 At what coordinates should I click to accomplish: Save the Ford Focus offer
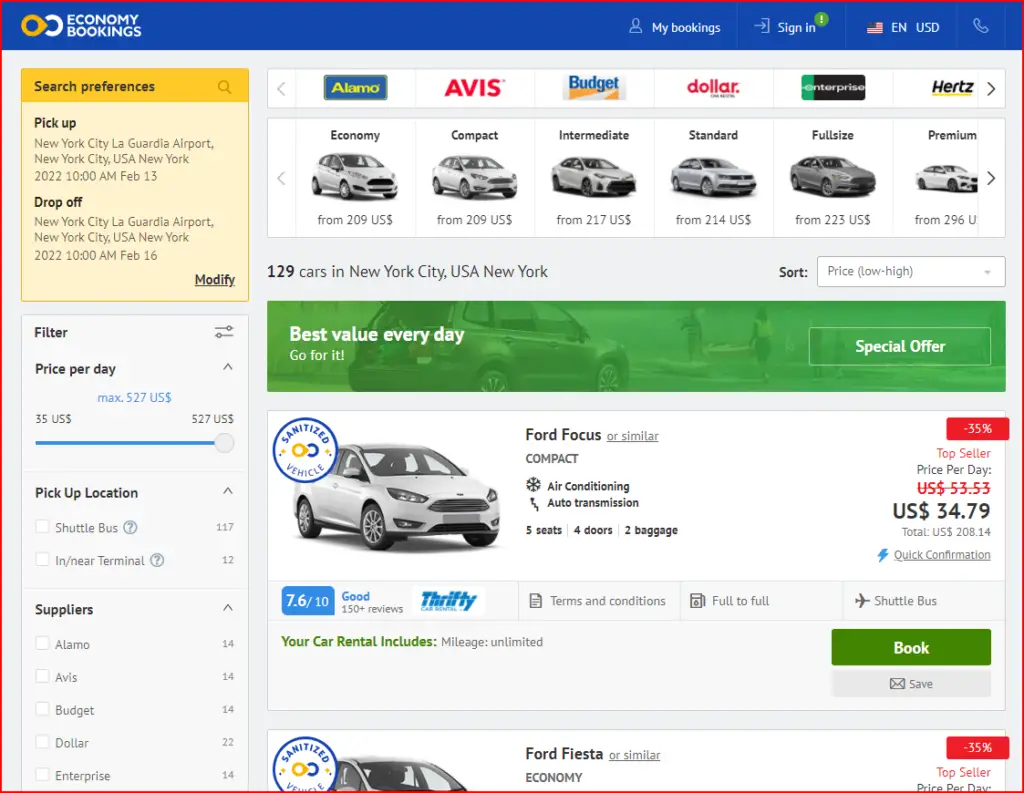pyautogui.click(x=911, y=684)
